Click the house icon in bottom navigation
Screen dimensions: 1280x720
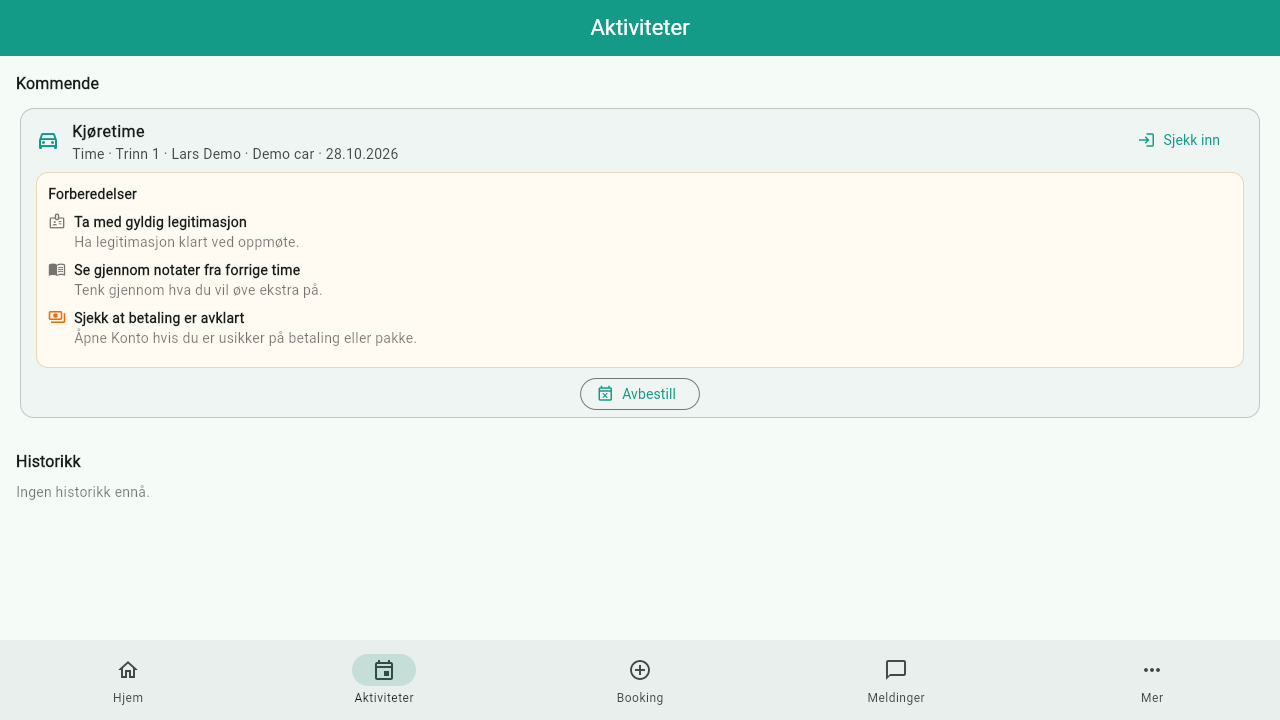(128, 670)
